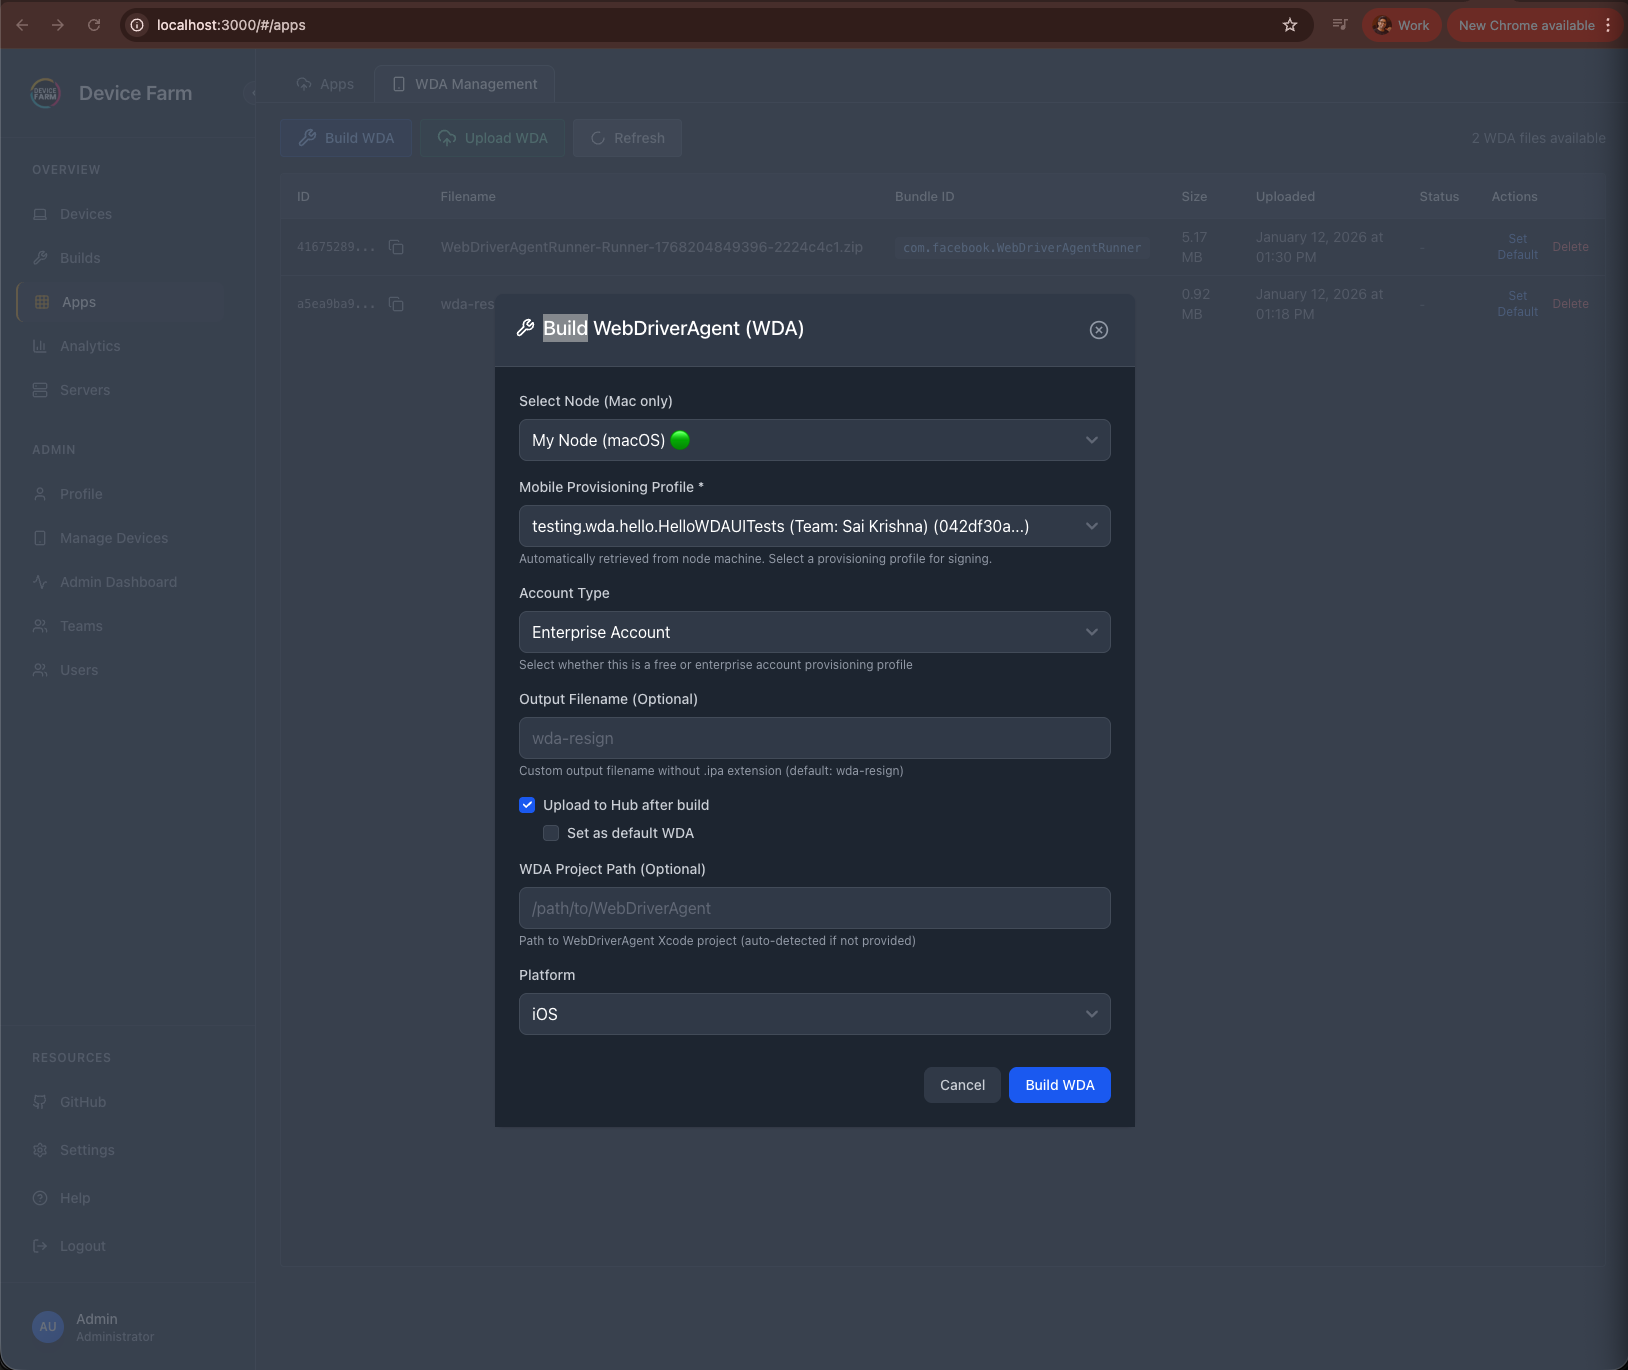Click the Admin Dashboard pulse icon
Viewport: 1628px width, 1370px height.
40,582
